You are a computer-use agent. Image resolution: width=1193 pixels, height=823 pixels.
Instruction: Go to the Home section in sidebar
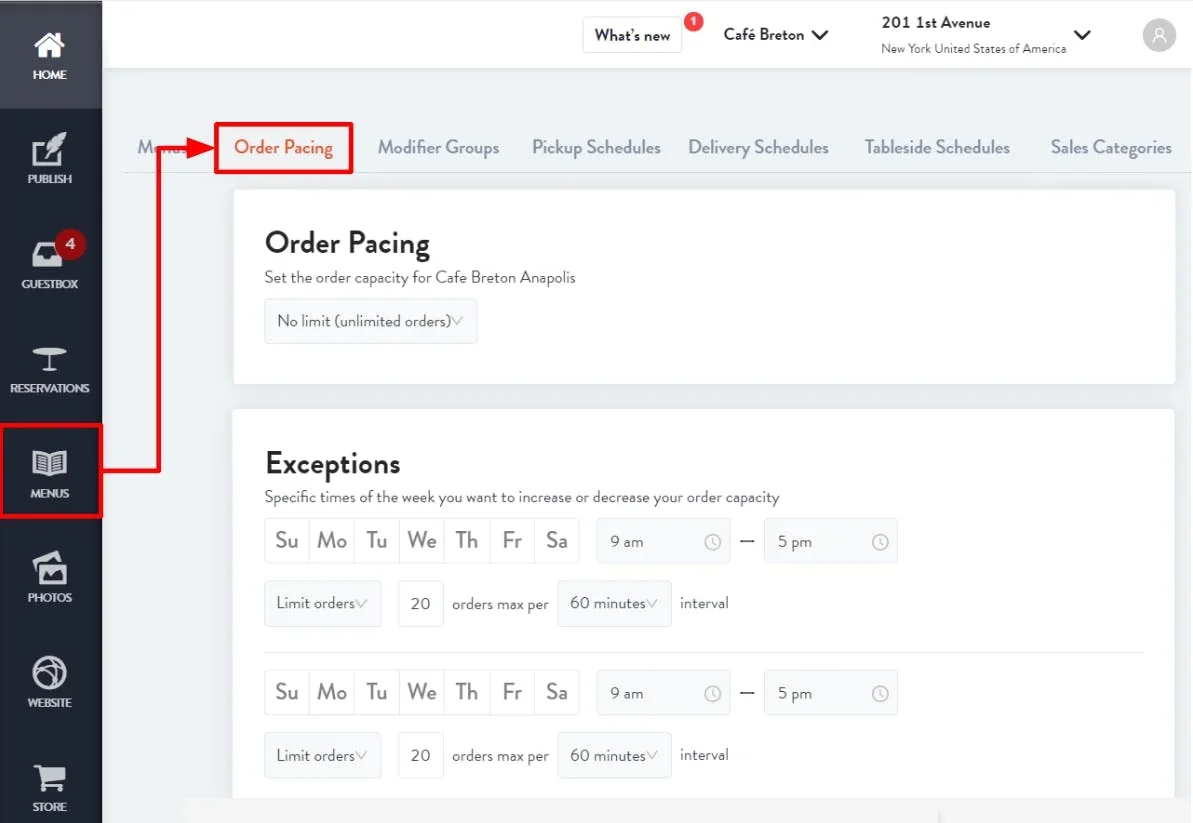[50, 56]
